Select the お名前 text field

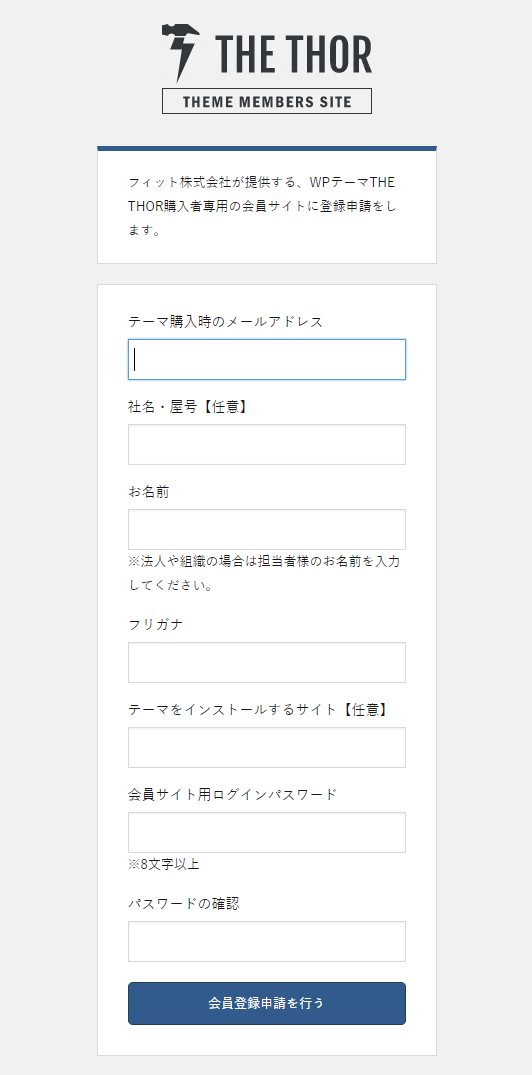point(267,529)
